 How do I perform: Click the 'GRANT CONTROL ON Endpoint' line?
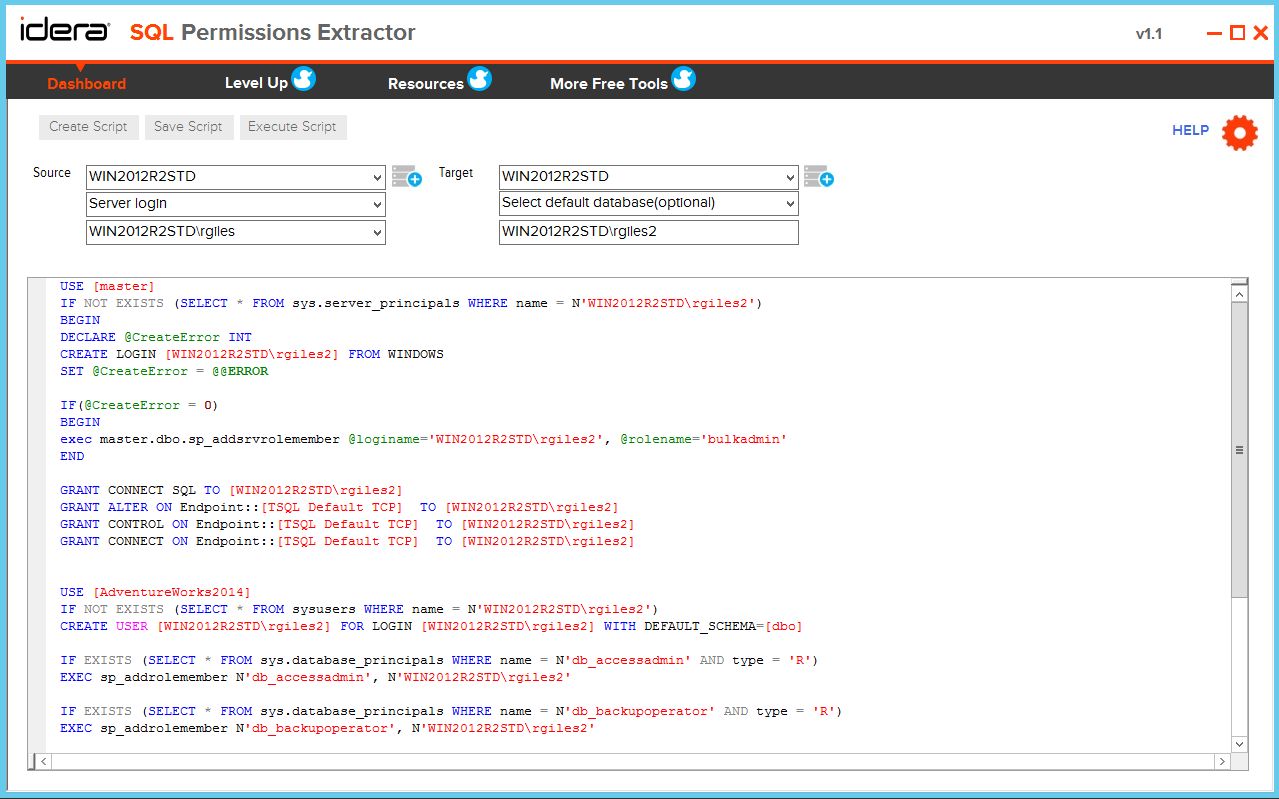(x=347, y=524)
